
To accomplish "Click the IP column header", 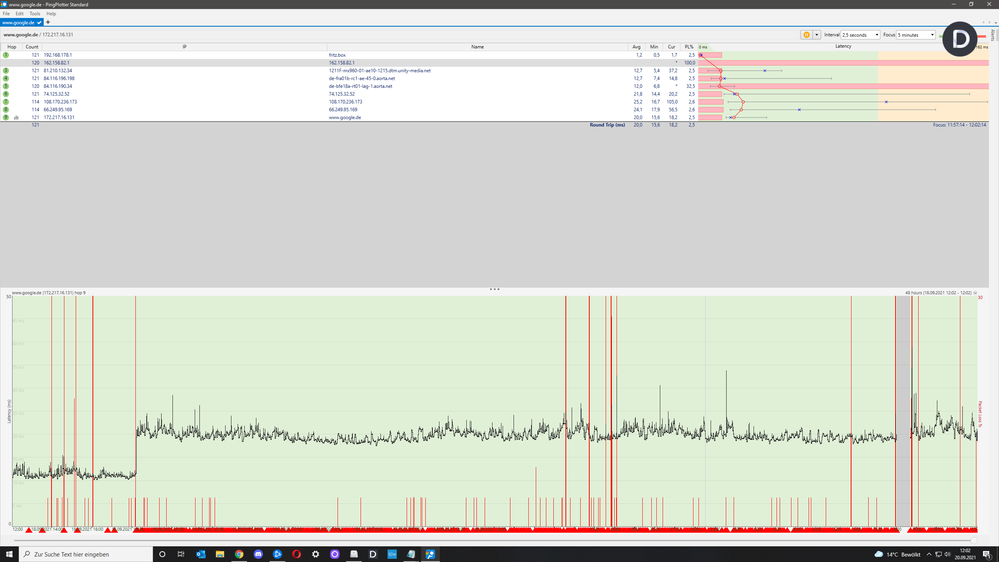I will (184, 47).
